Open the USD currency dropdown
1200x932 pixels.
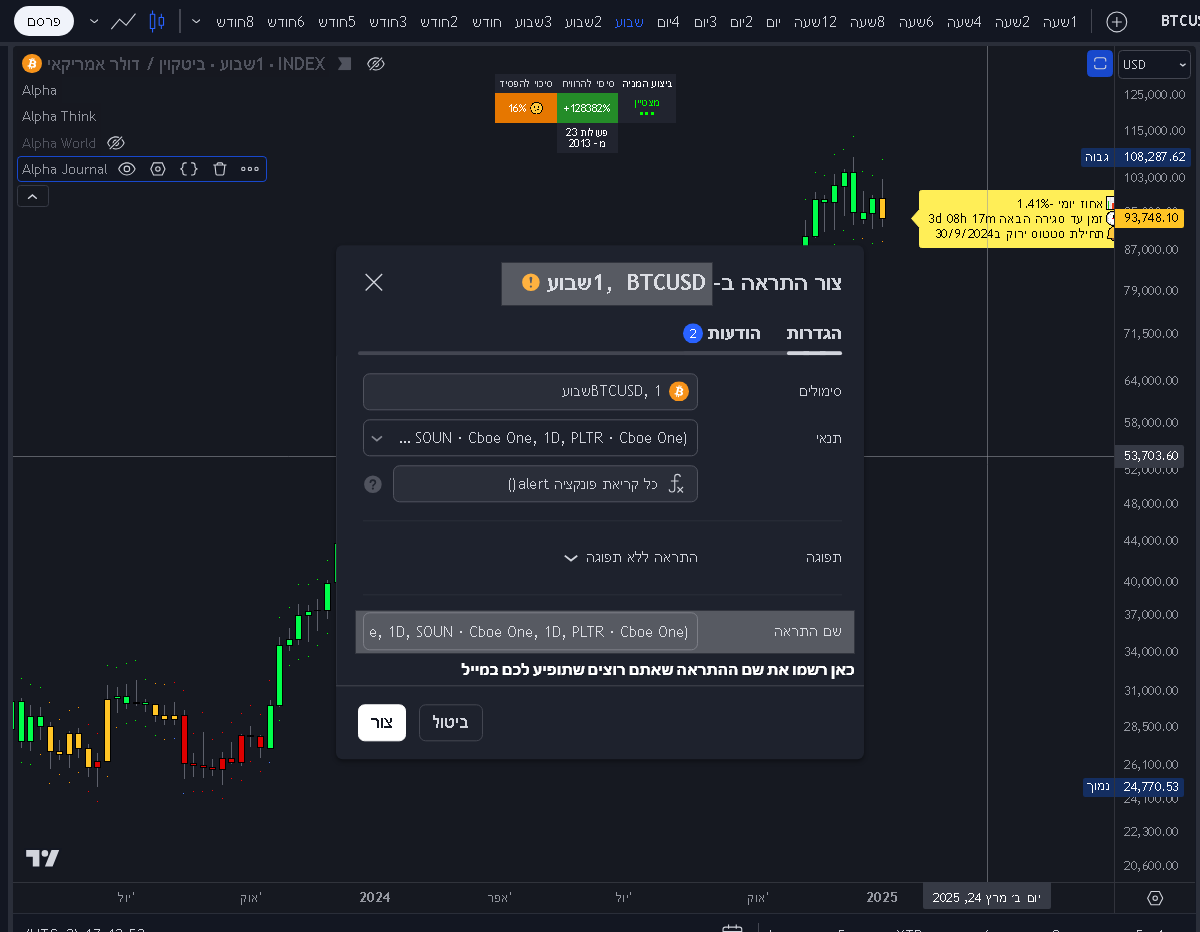tap(1153, 64)
